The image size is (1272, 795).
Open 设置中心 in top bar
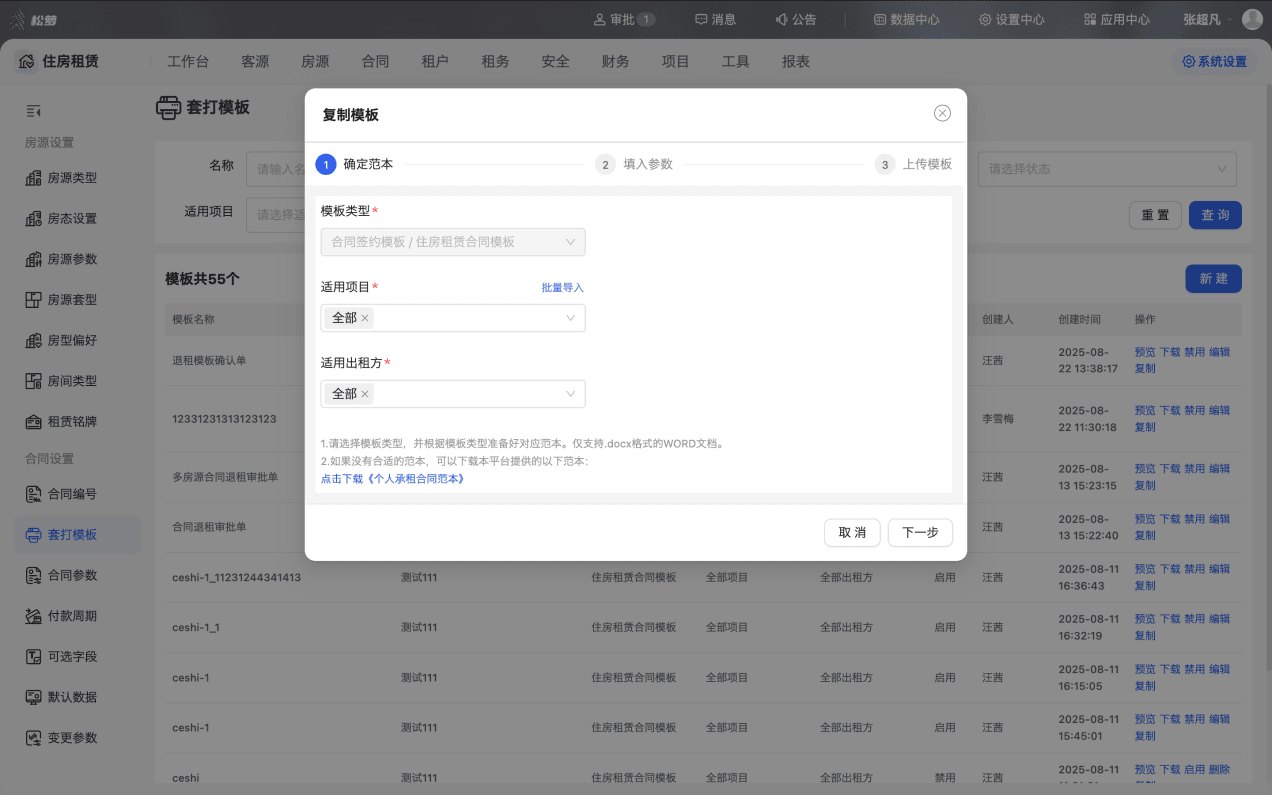(1012, 19)
